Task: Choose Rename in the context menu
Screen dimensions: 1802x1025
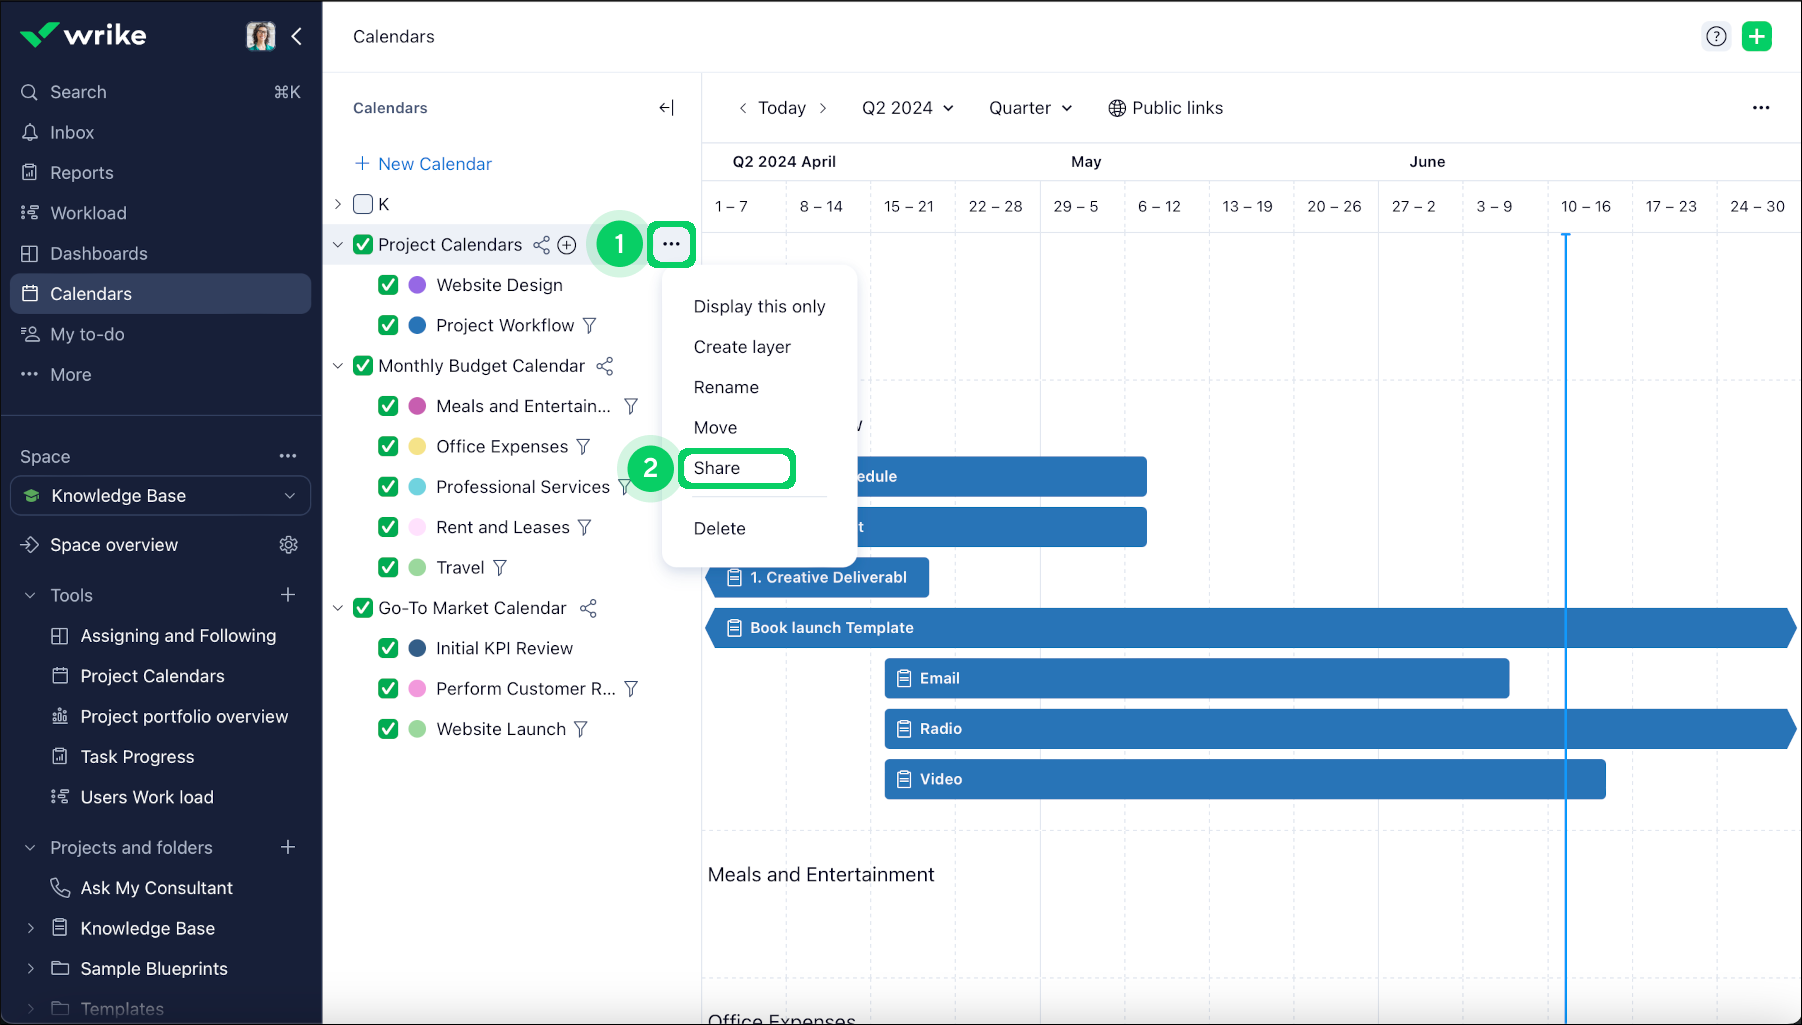Action: click(726, 387)
